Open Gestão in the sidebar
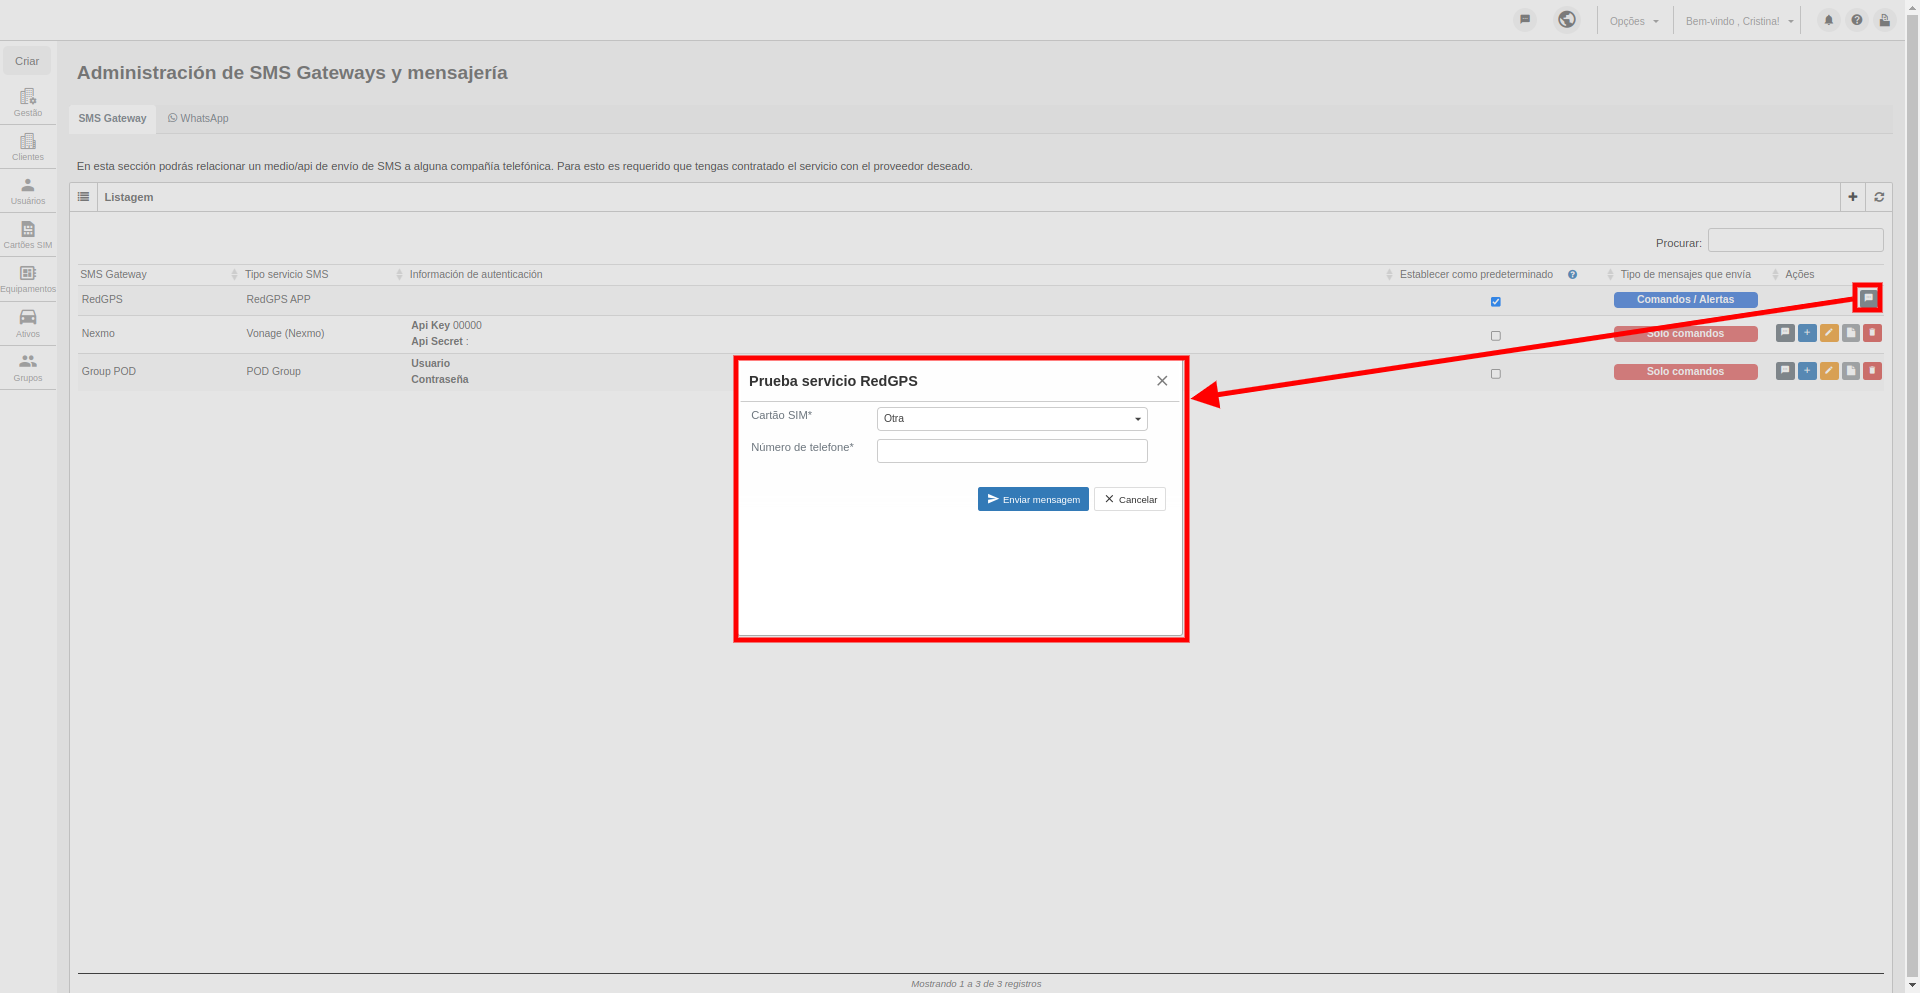The image size is (1920, 993). coord(28,102)
